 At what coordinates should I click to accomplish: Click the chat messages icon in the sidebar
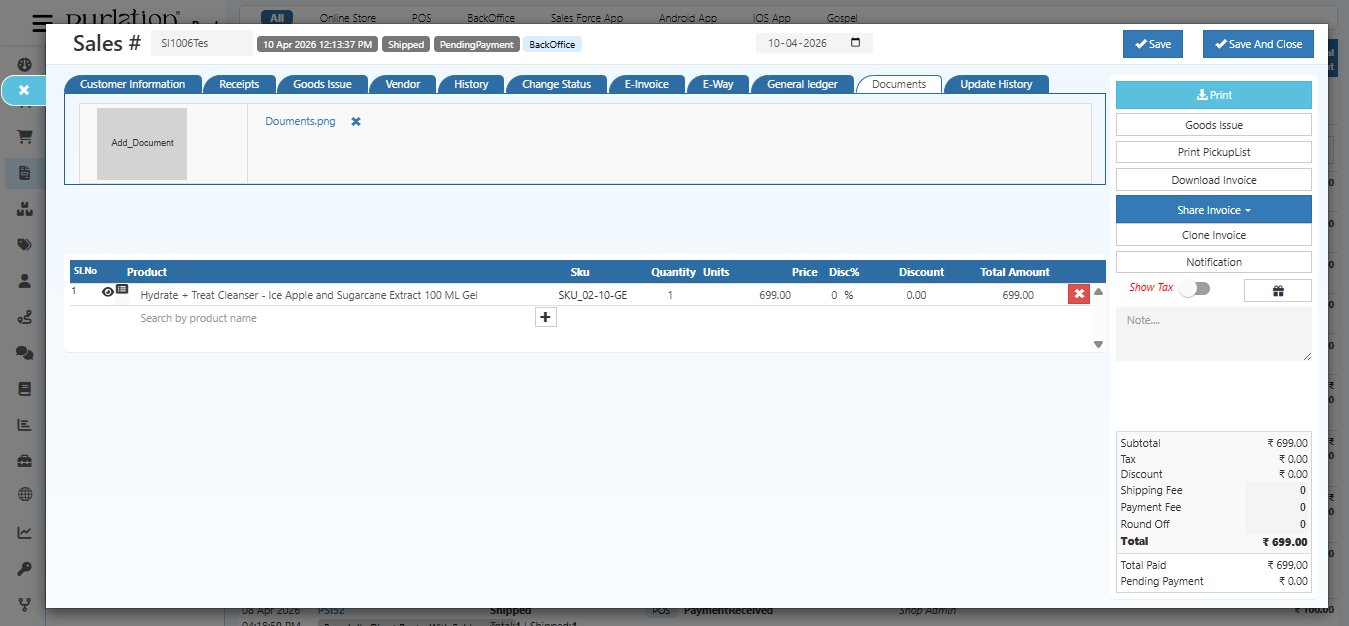[x=25, y=354]
